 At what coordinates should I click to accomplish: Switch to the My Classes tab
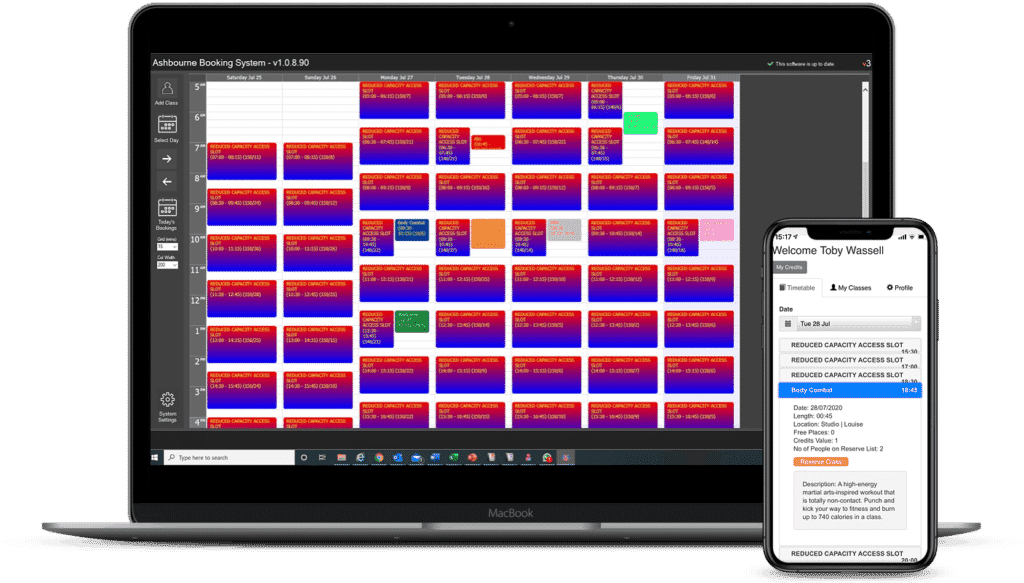tap(851, 288)
